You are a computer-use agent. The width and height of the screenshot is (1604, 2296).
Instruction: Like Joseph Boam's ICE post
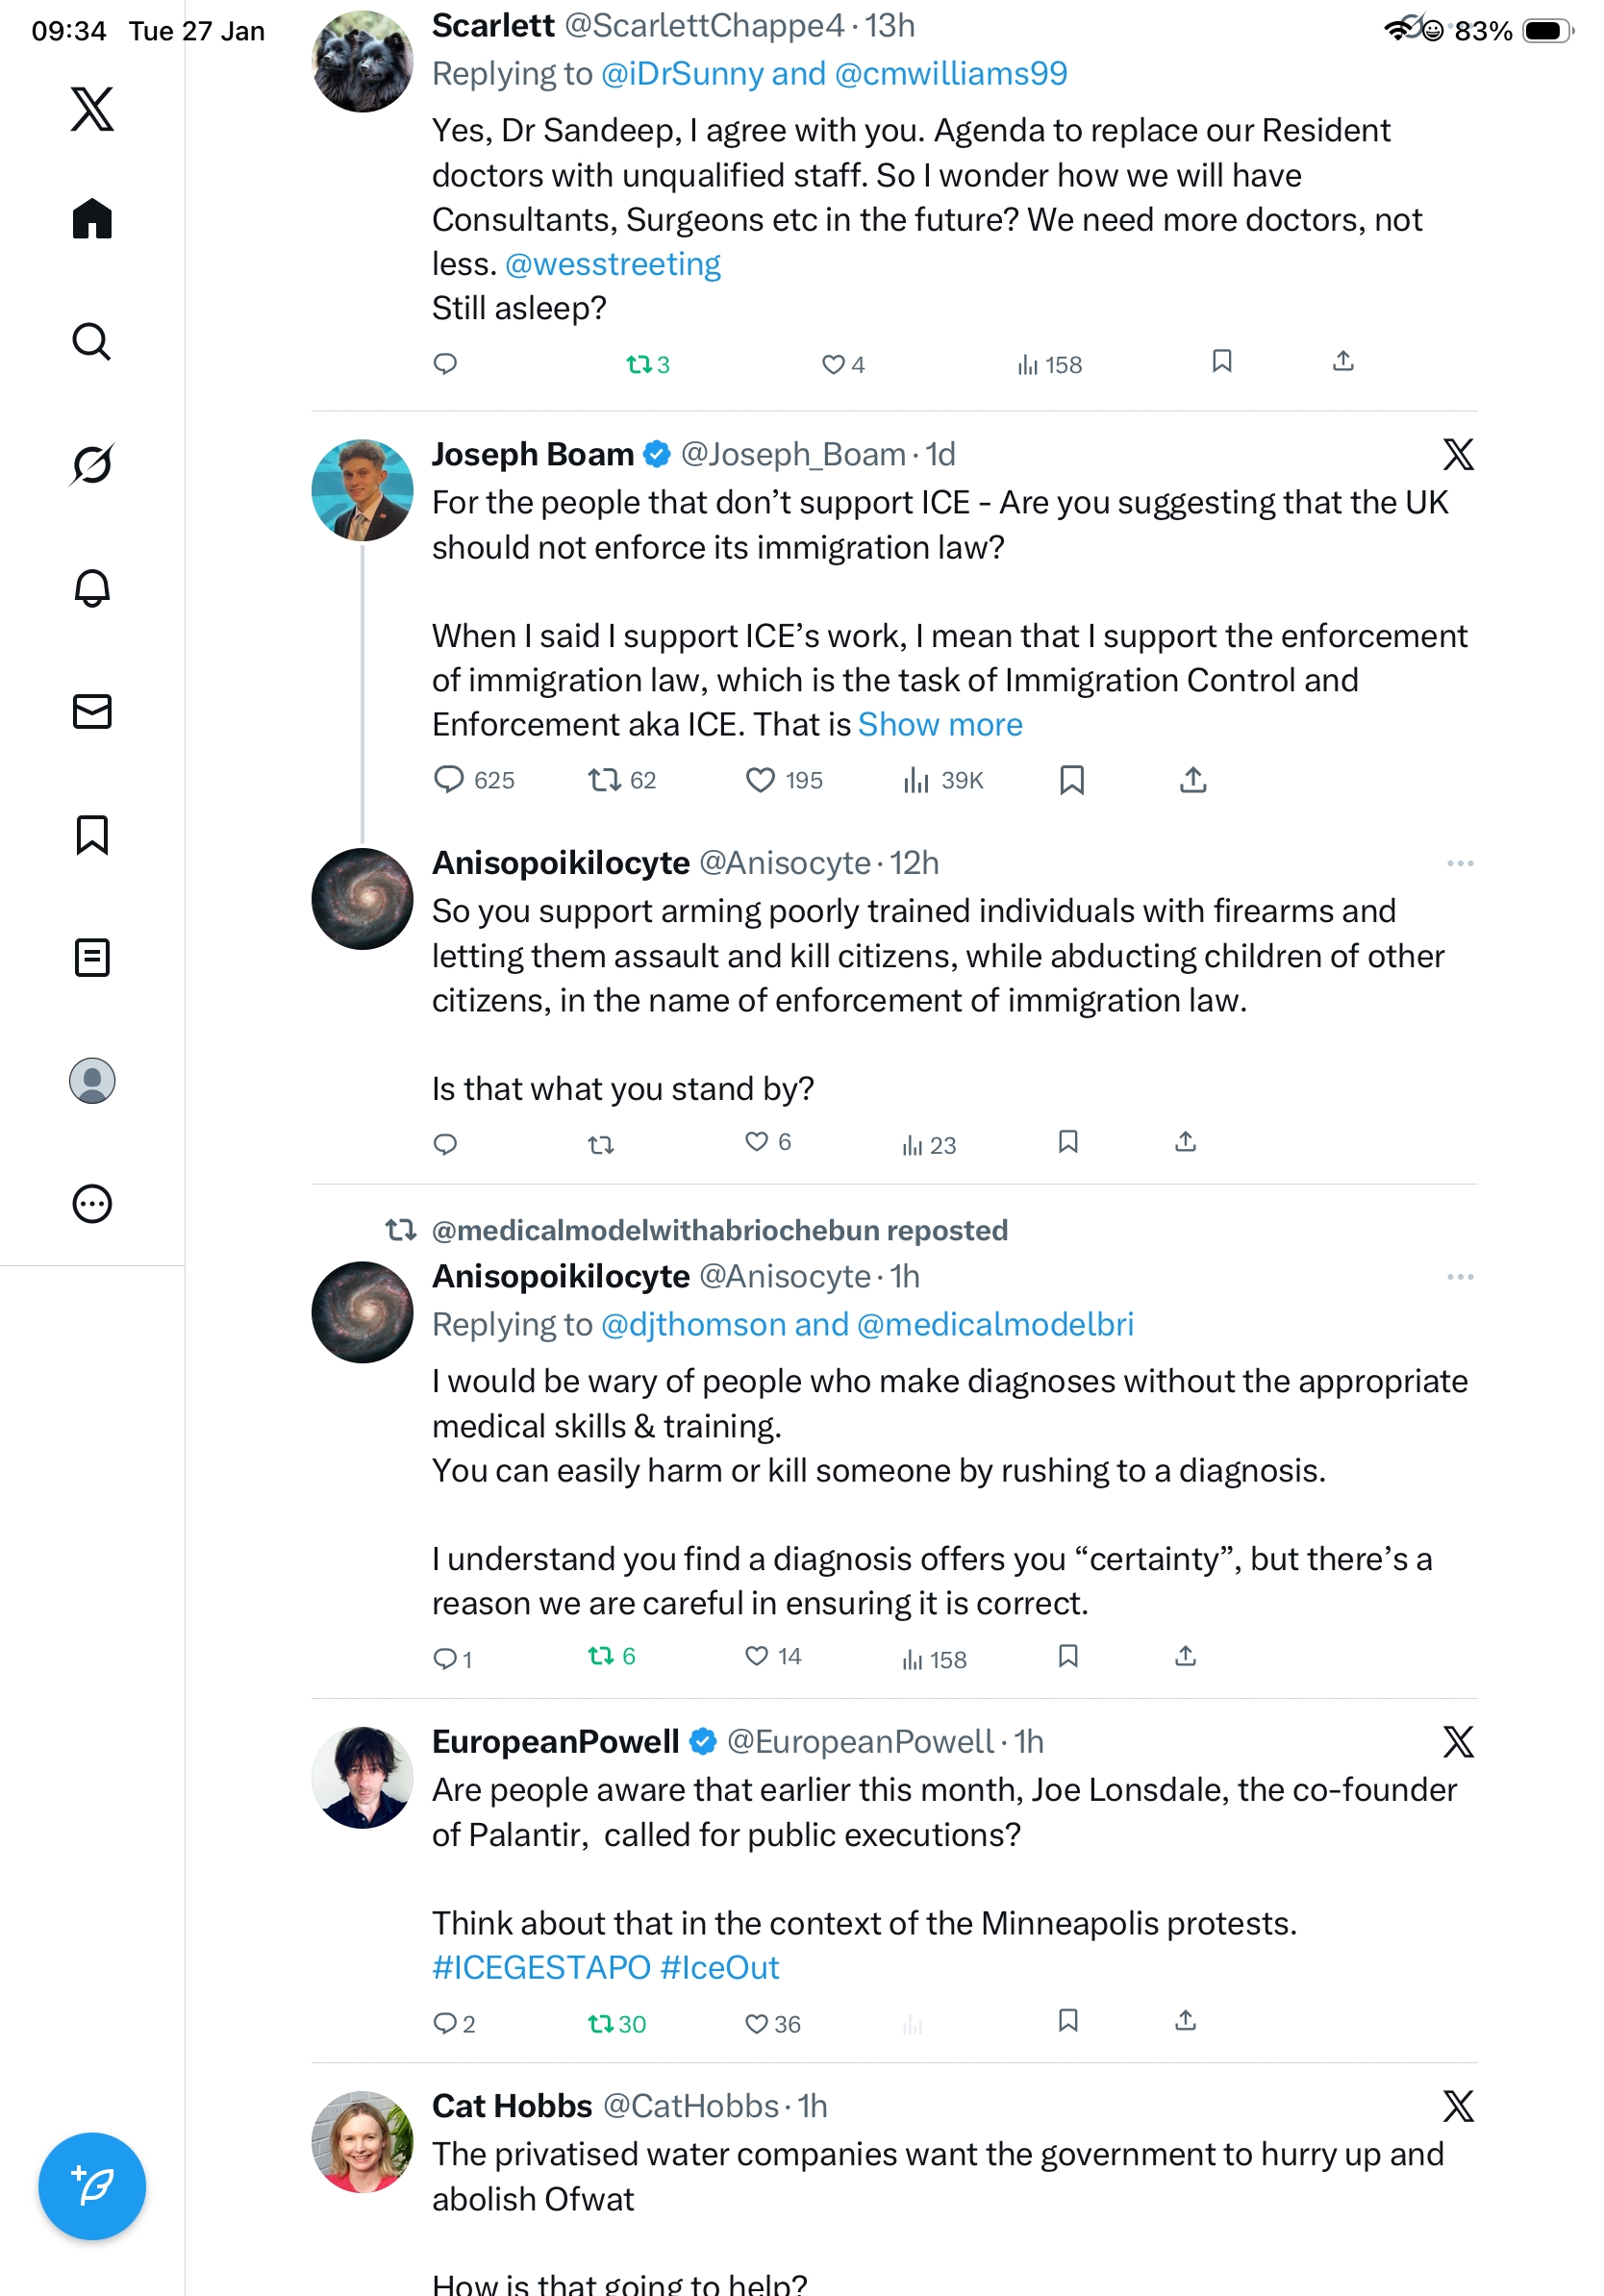760,780
